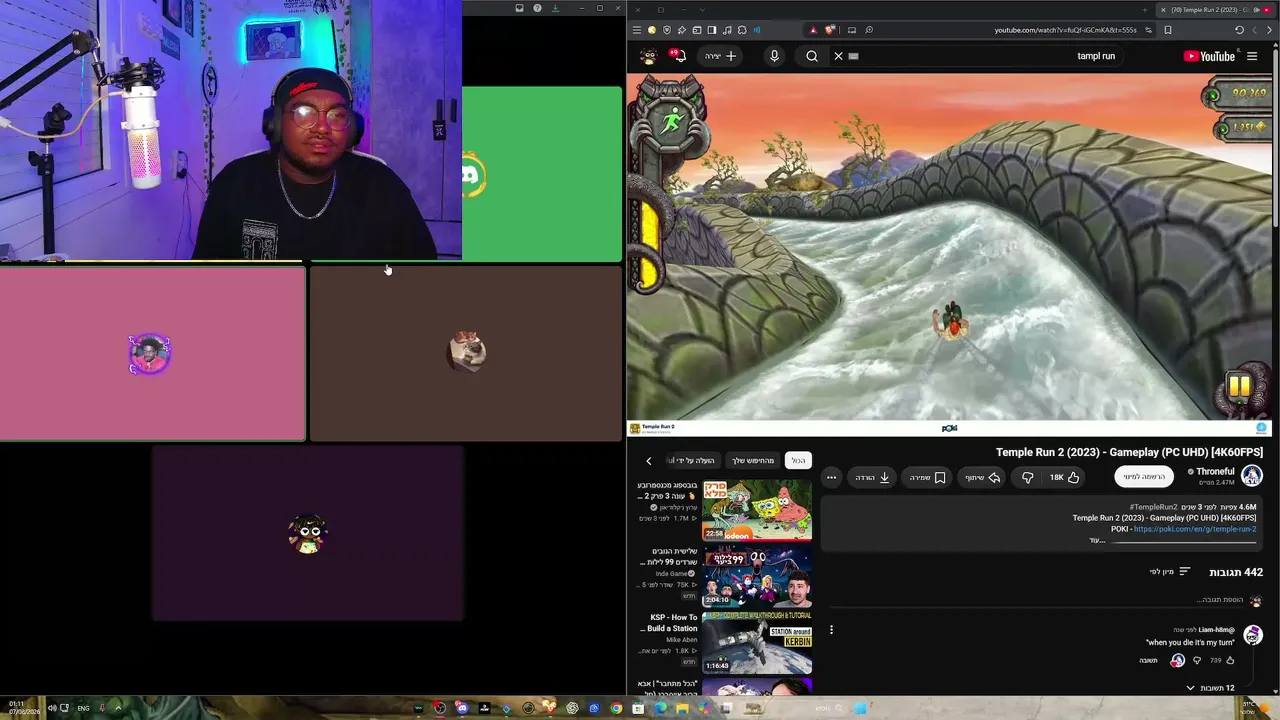
Task: Select the 'All' chip in recommendations
Action: point(798,461)
